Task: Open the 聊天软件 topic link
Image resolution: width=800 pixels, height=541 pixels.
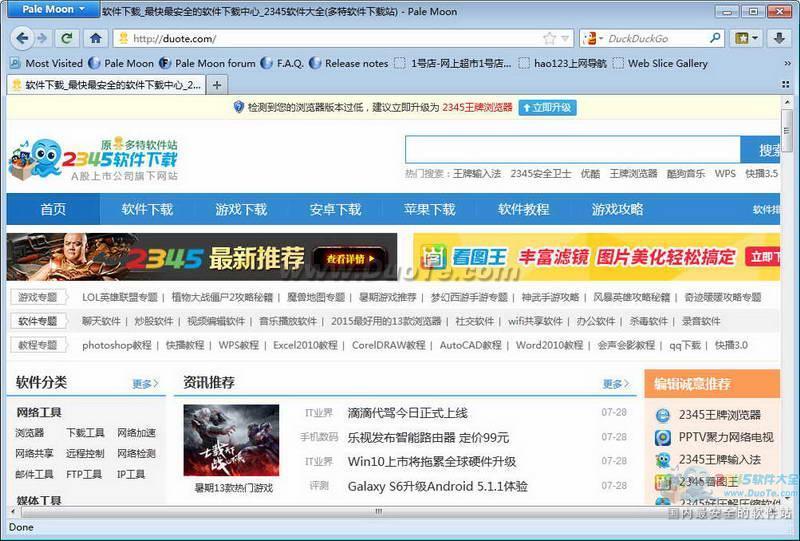Action: pyautogui.click(x=101, y=321)
